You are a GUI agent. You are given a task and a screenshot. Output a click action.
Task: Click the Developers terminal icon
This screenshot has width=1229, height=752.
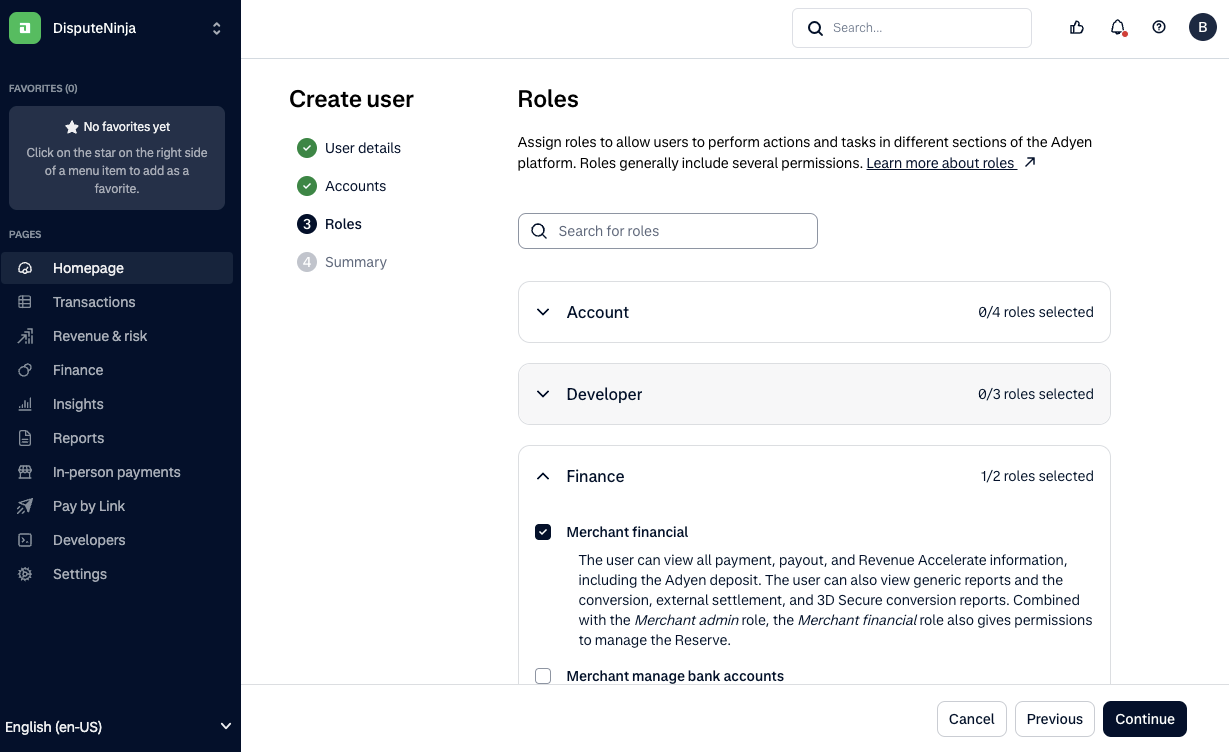[26, 540]
